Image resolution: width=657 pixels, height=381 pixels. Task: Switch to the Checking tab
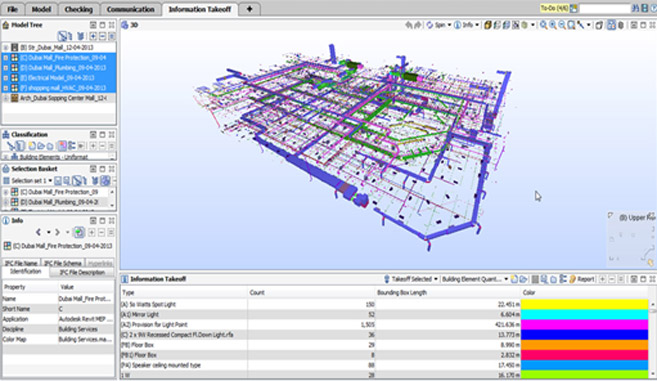78,9
